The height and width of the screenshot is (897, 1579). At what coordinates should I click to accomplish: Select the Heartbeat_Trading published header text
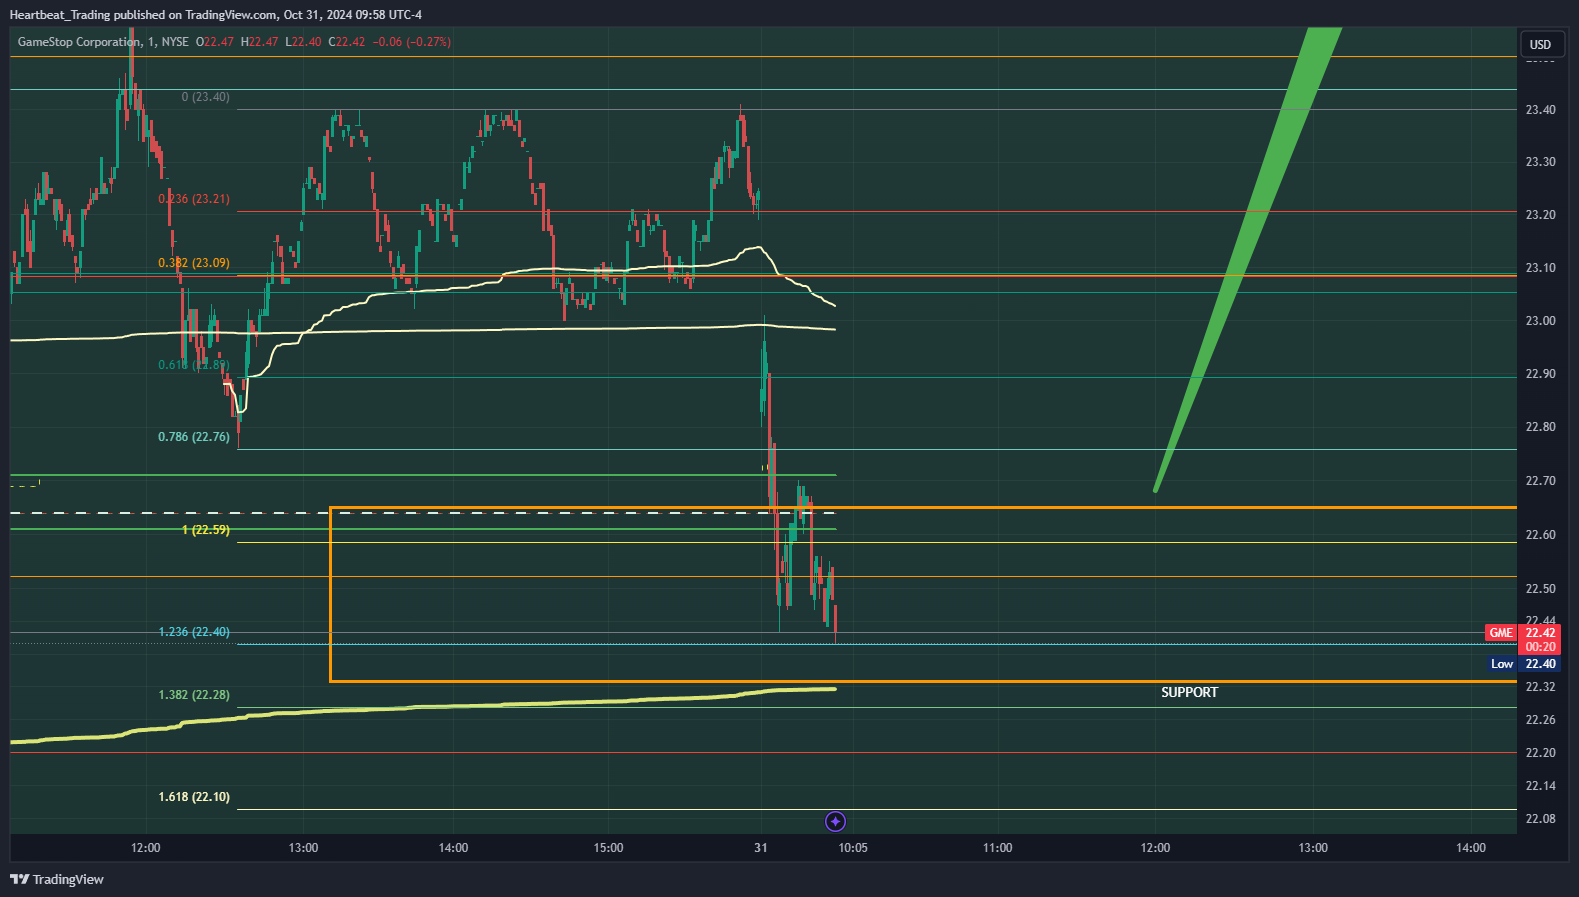pos(215,14)
